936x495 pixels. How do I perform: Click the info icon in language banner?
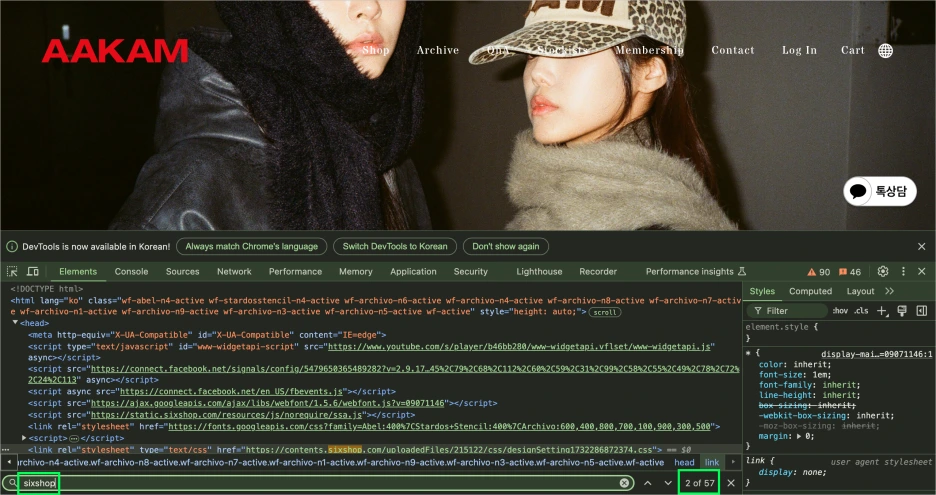point(12,247)
